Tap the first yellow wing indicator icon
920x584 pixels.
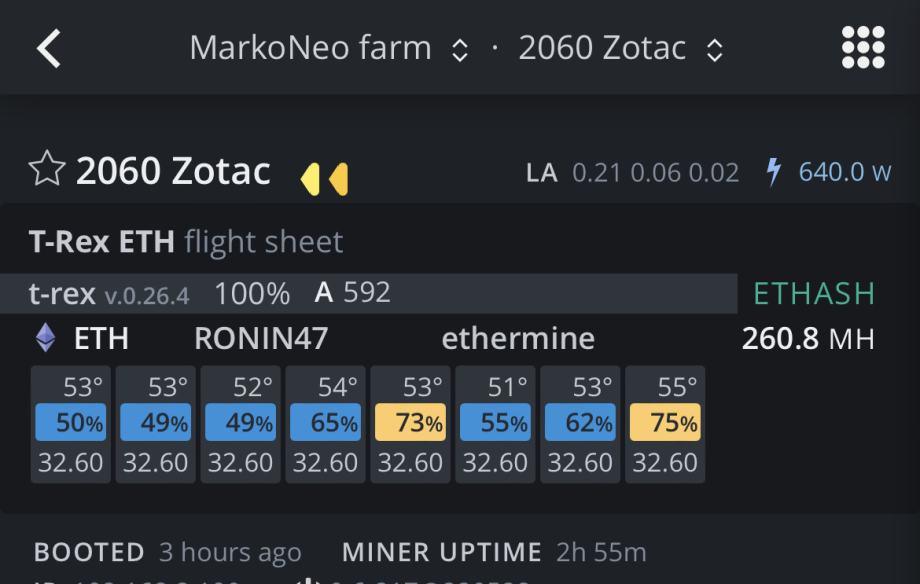pyautogui.click(x=310, y=179)
